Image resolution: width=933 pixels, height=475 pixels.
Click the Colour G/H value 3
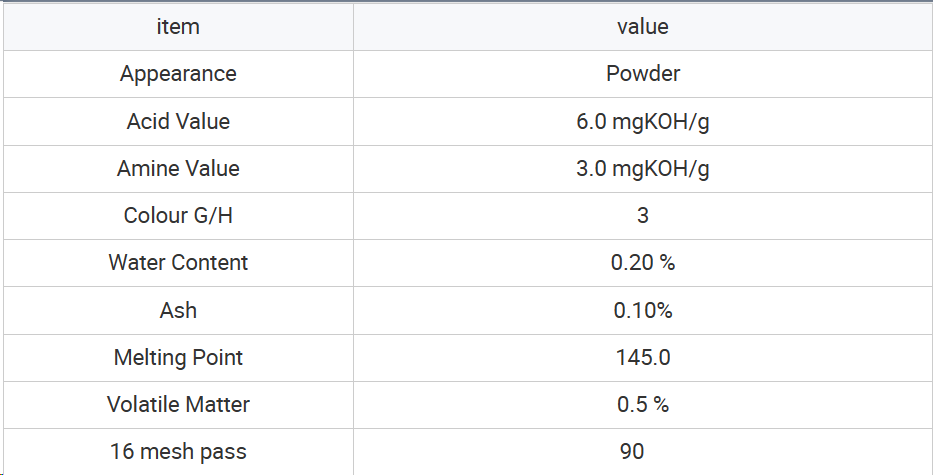[643, 215]
